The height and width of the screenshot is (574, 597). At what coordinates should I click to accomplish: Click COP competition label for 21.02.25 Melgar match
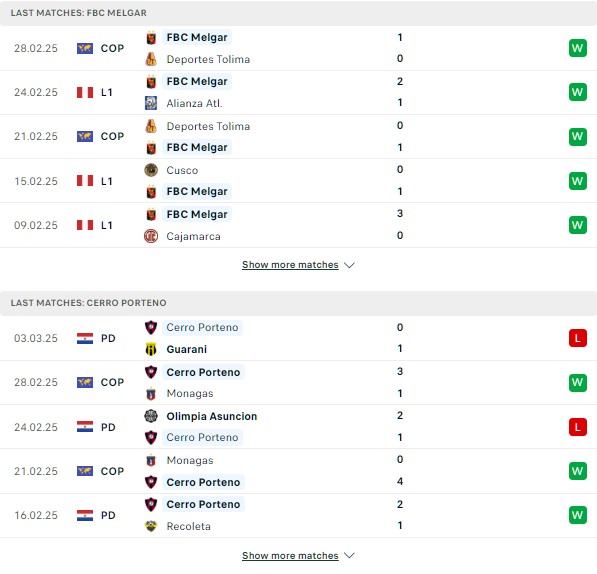point(112,136)
